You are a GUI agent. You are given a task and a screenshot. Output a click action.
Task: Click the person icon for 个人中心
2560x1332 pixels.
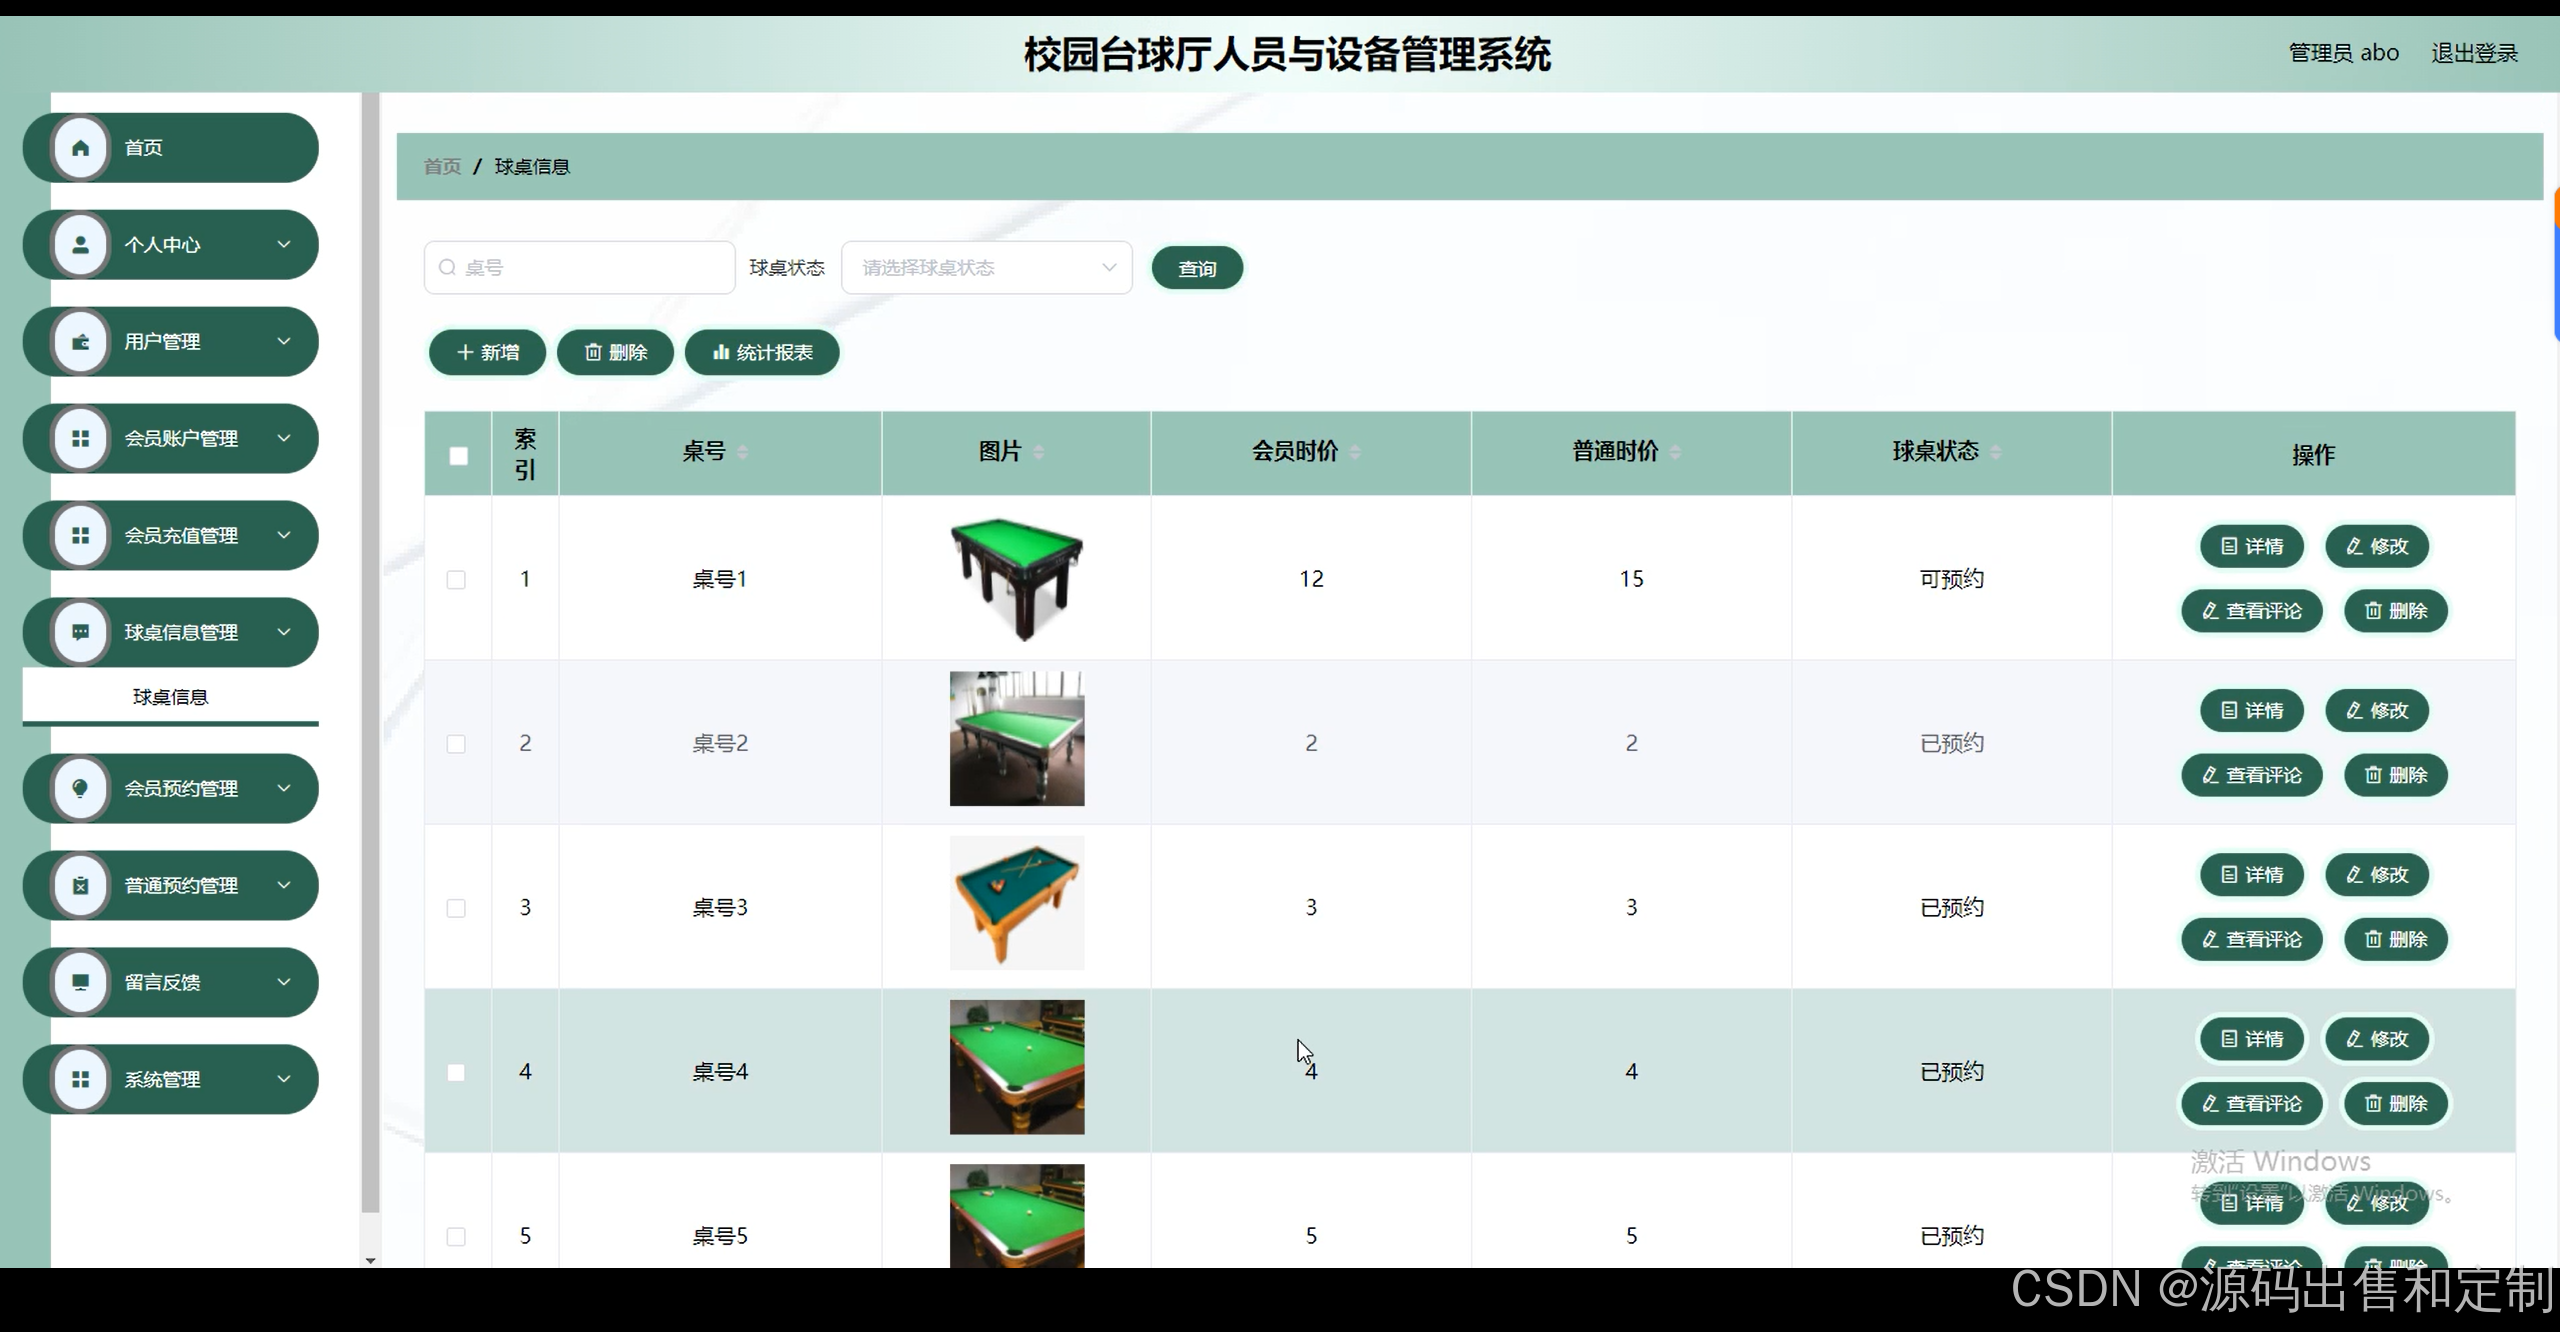pyautogui.click(x=81, y=245)
